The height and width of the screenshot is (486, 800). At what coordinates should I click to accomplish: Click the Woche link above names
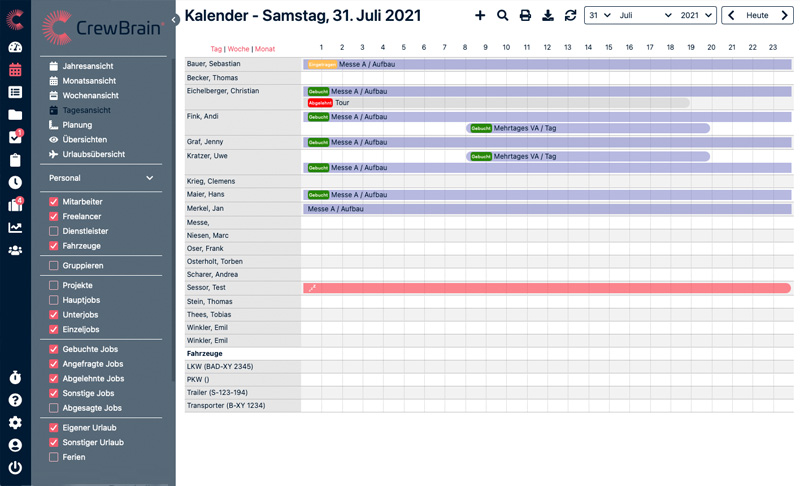pos(238,49)
